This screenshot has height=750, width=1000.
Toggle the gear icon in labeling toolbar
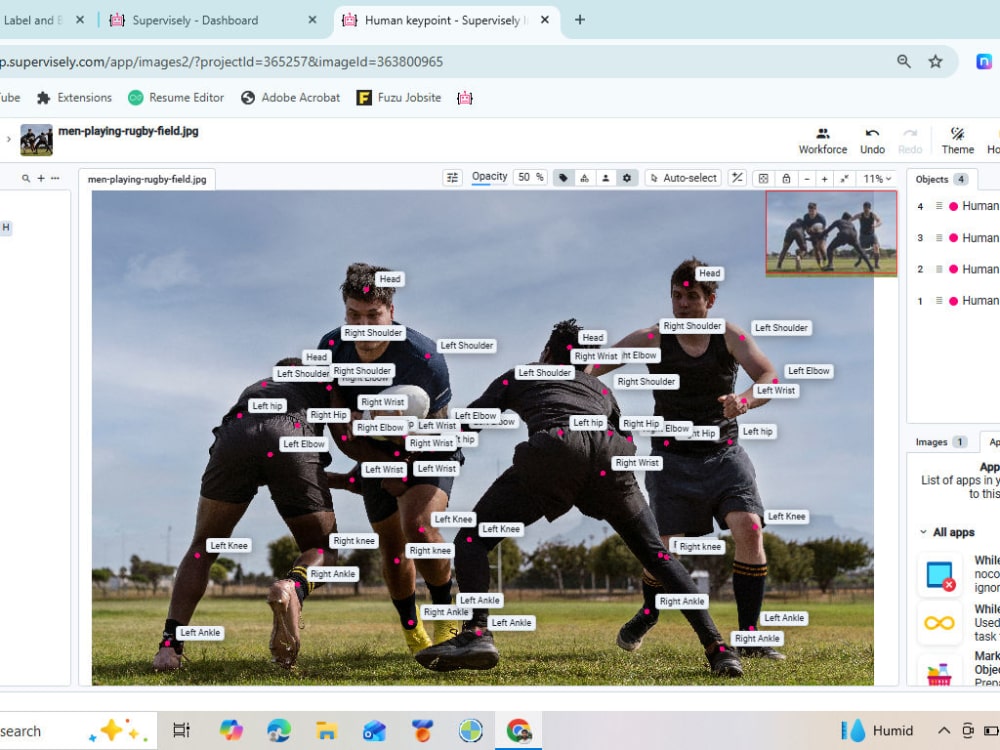click(x=627, y=178)
